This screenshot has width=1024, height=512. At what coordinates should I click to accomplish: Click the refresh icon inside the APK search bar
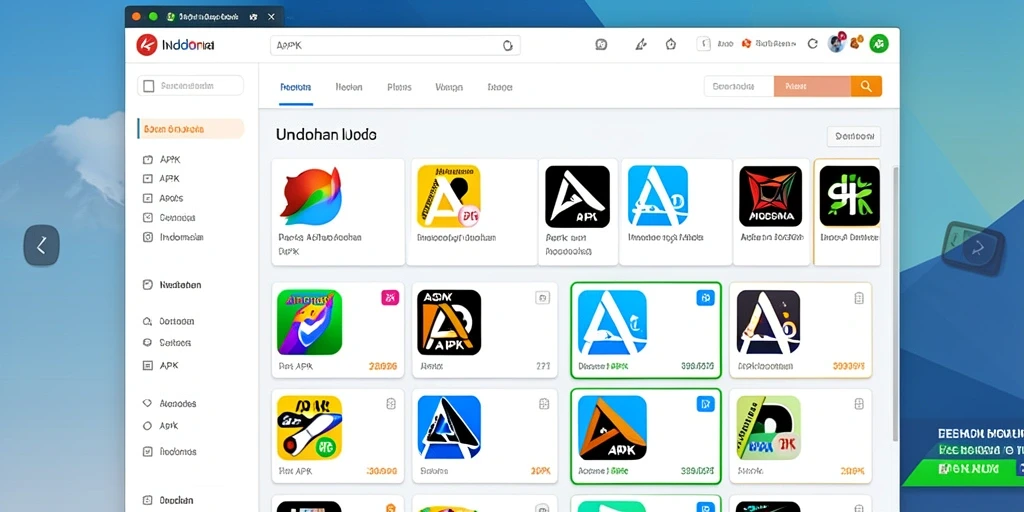(507, 45)
